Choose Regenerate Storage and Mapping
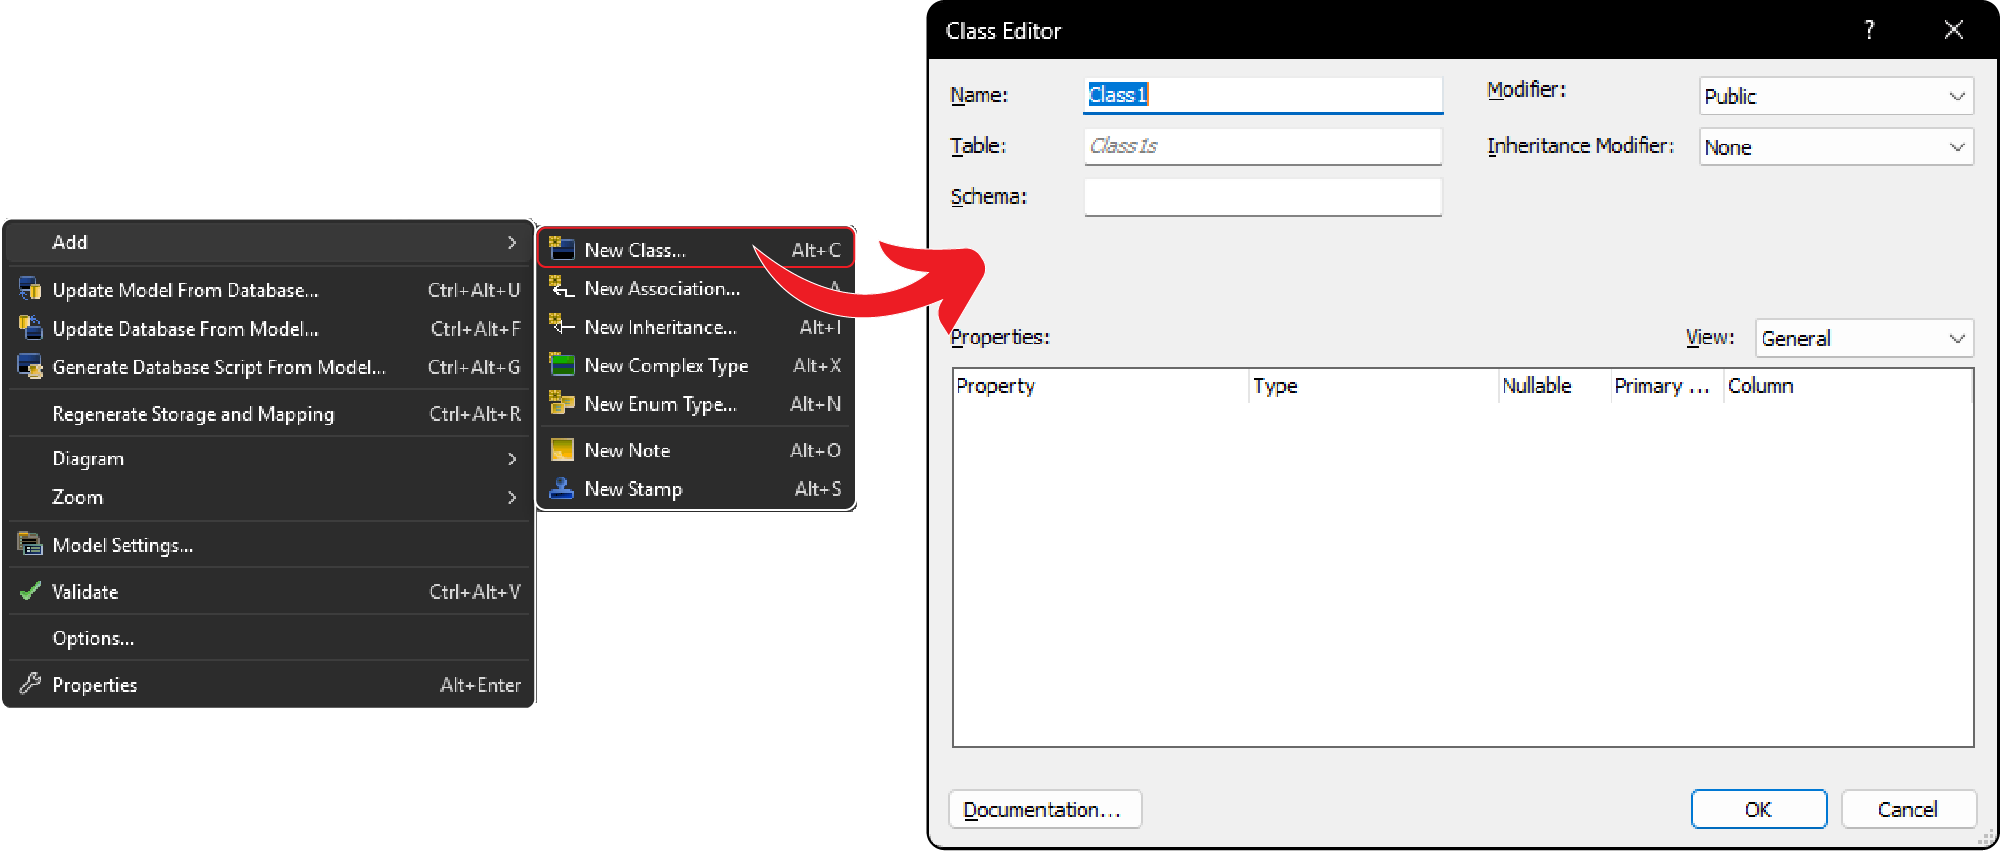2000x851 pixels. [x=268, y=414]
